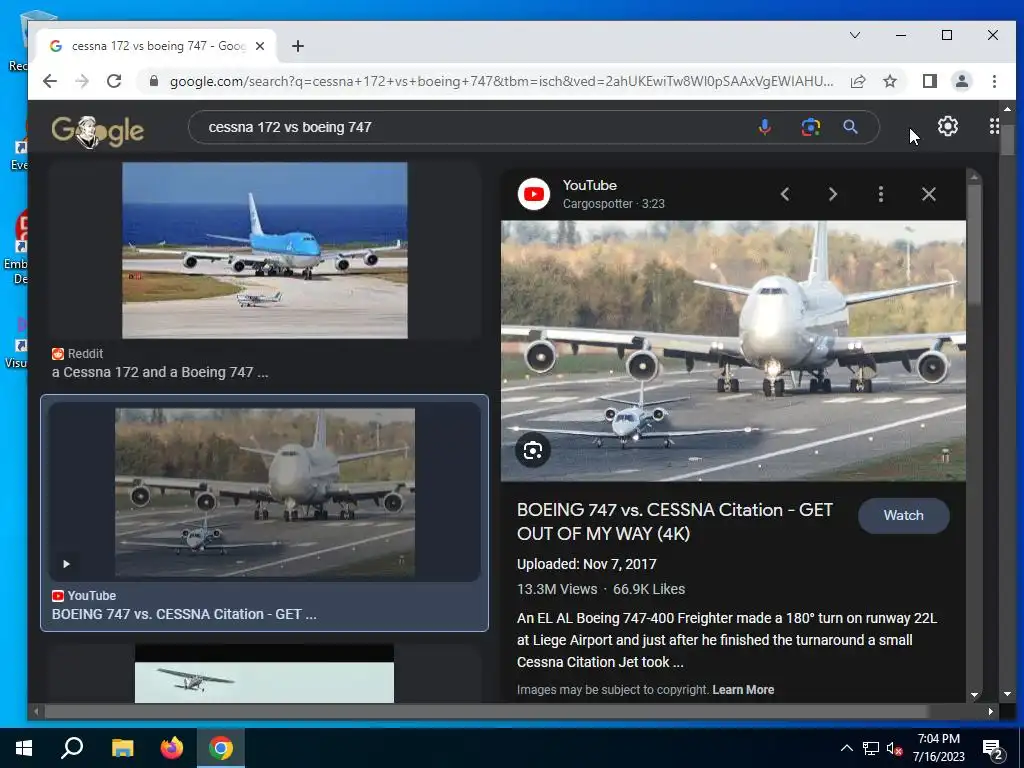Open the Windows Start menu

click(x=24, y=748)
